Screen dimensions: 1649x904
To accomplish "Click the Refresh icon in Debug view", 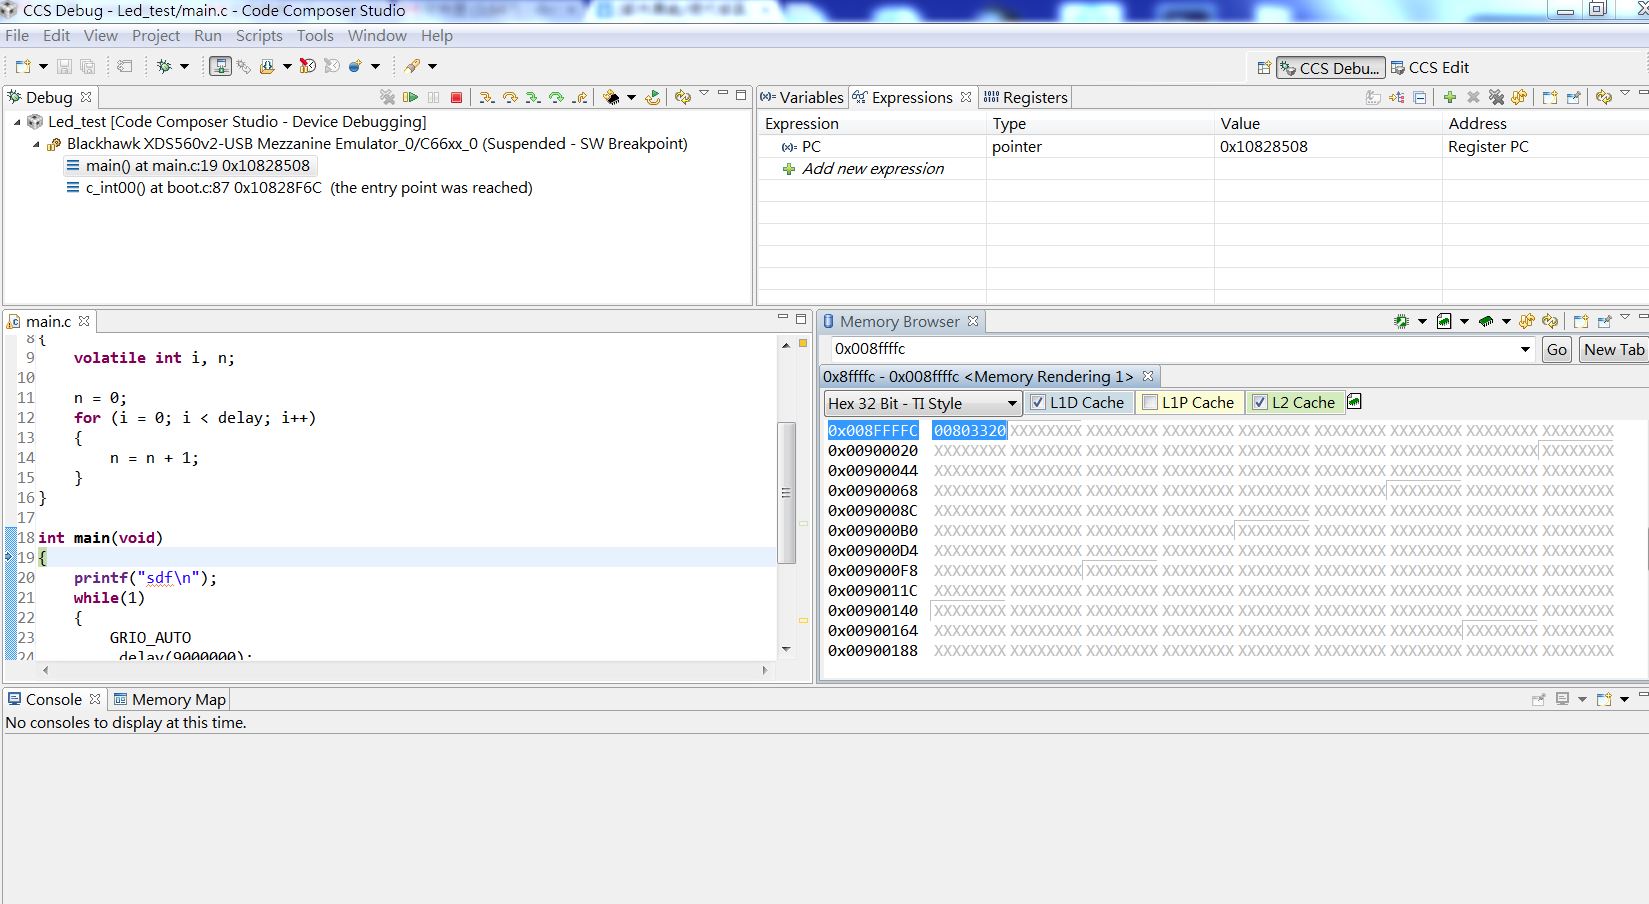I will (682, 97).
